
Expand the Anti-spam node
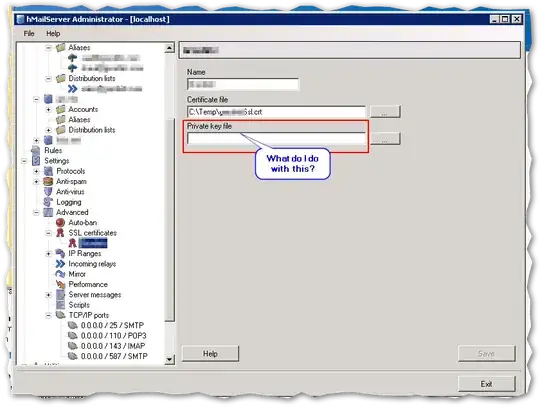tap(37, 181)
